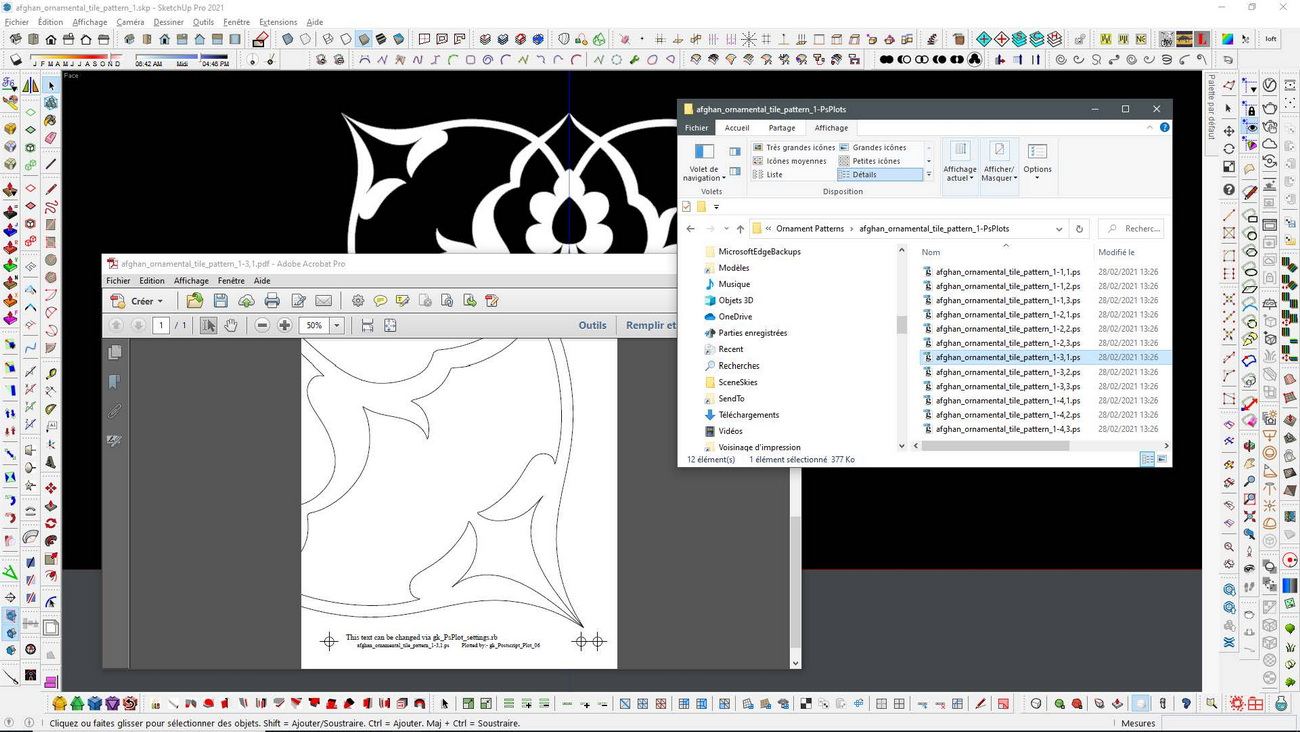Zoom out with Acrobat minus button
Image resolution: width=1300 pixels, height=732 pixels.
[262, 325]
